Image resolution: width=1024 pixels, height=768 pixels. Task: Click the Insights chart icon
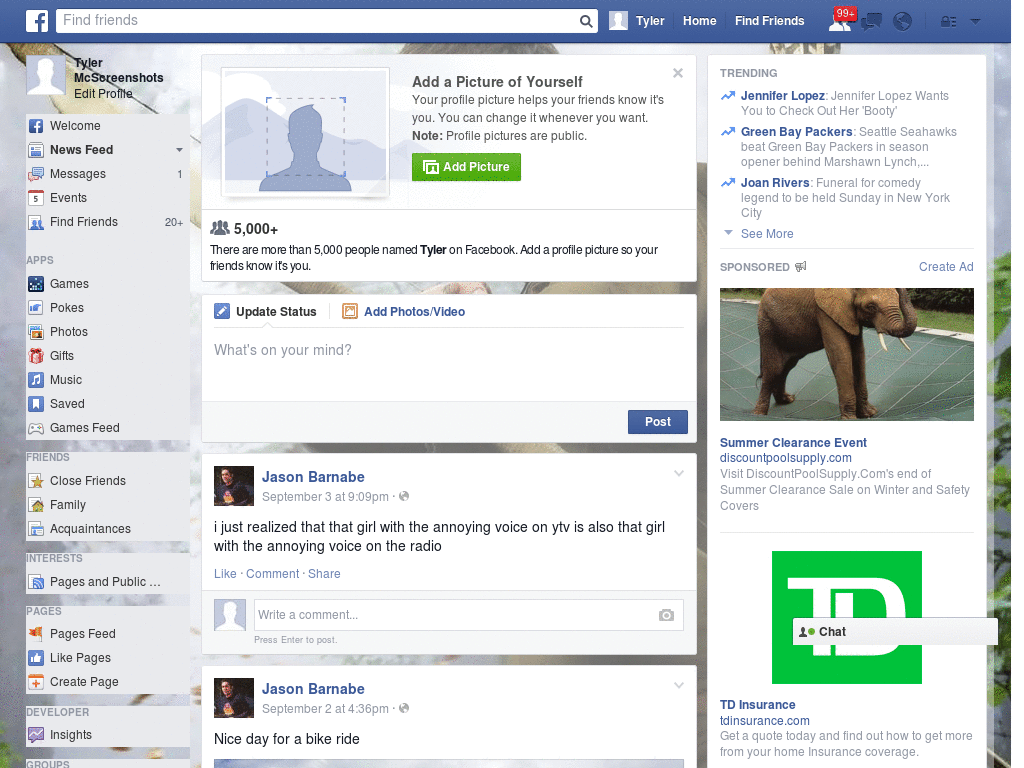[36, 735]
